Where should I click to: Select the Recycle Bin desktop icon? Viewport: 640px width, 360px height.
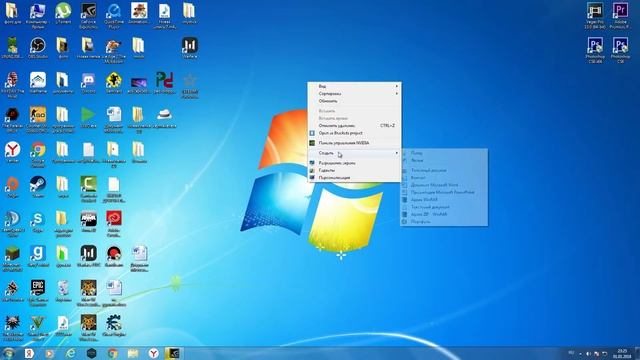click(63, 290)
